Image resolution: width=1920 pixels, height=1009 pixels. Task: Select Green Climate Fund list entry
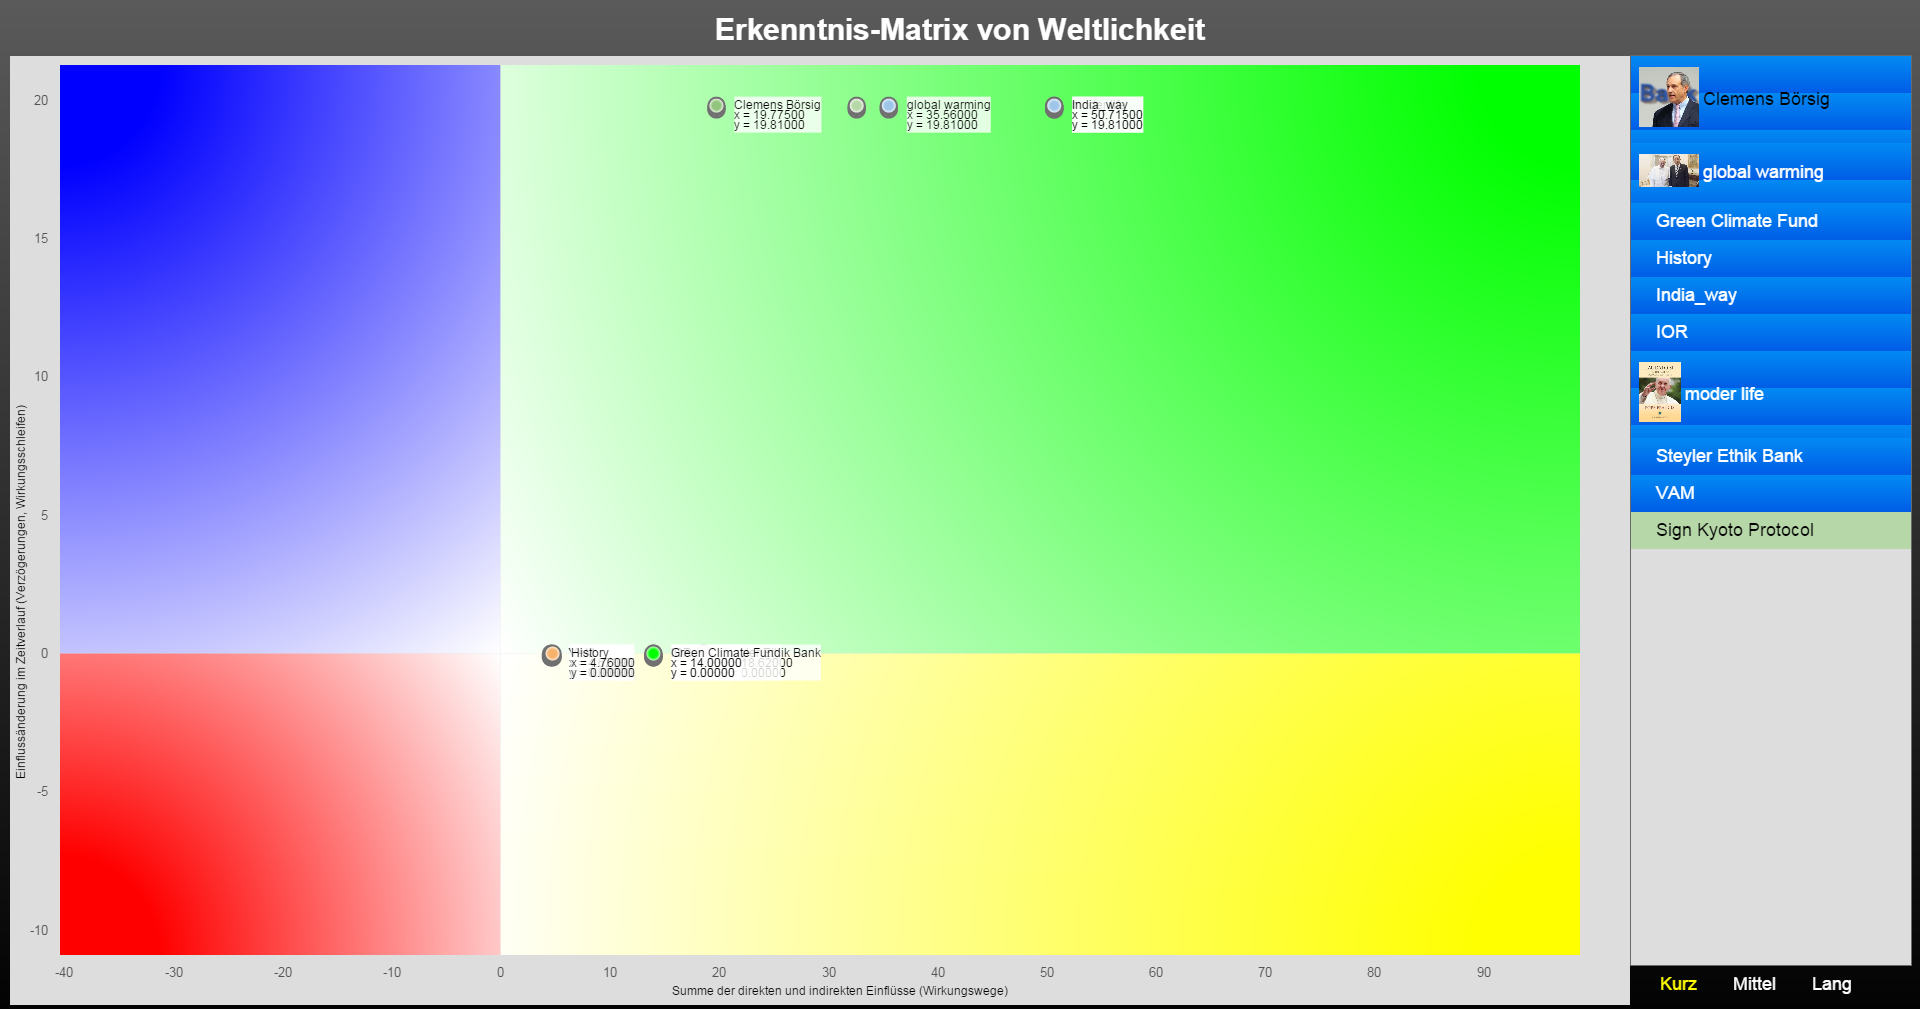coord(1770,221)
